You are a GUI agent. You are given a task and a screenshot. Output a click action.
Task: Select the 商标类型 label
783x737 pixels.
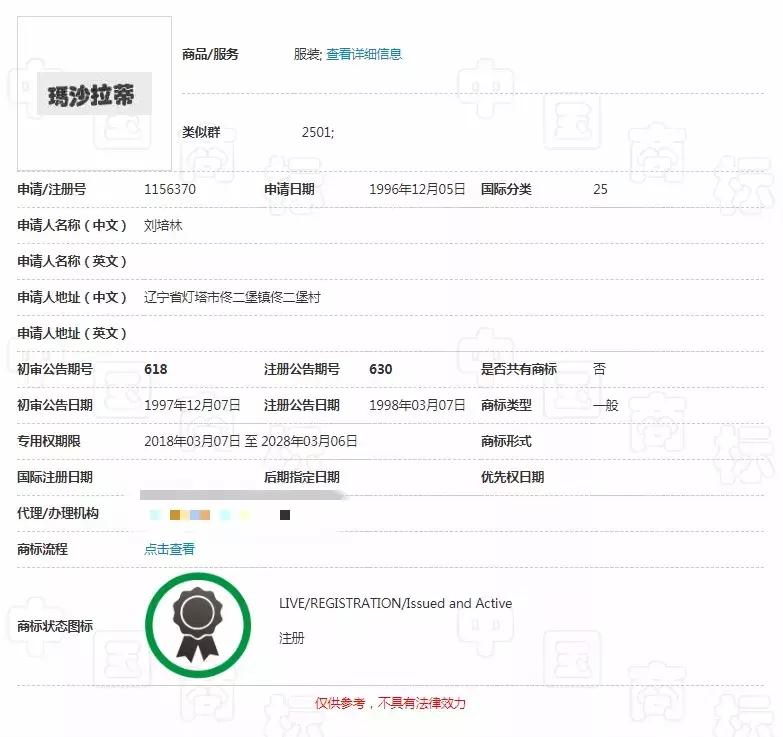(506, 405)
